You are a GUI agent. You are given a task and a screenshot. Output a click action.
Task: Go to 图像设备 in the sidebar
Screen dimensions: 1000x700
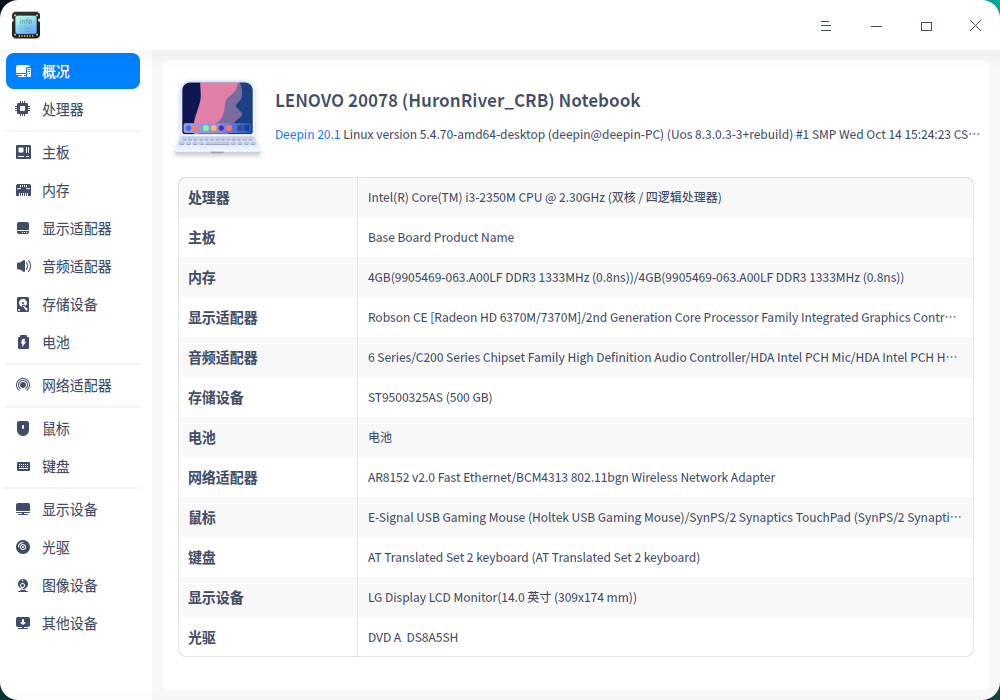pos(73,585)
